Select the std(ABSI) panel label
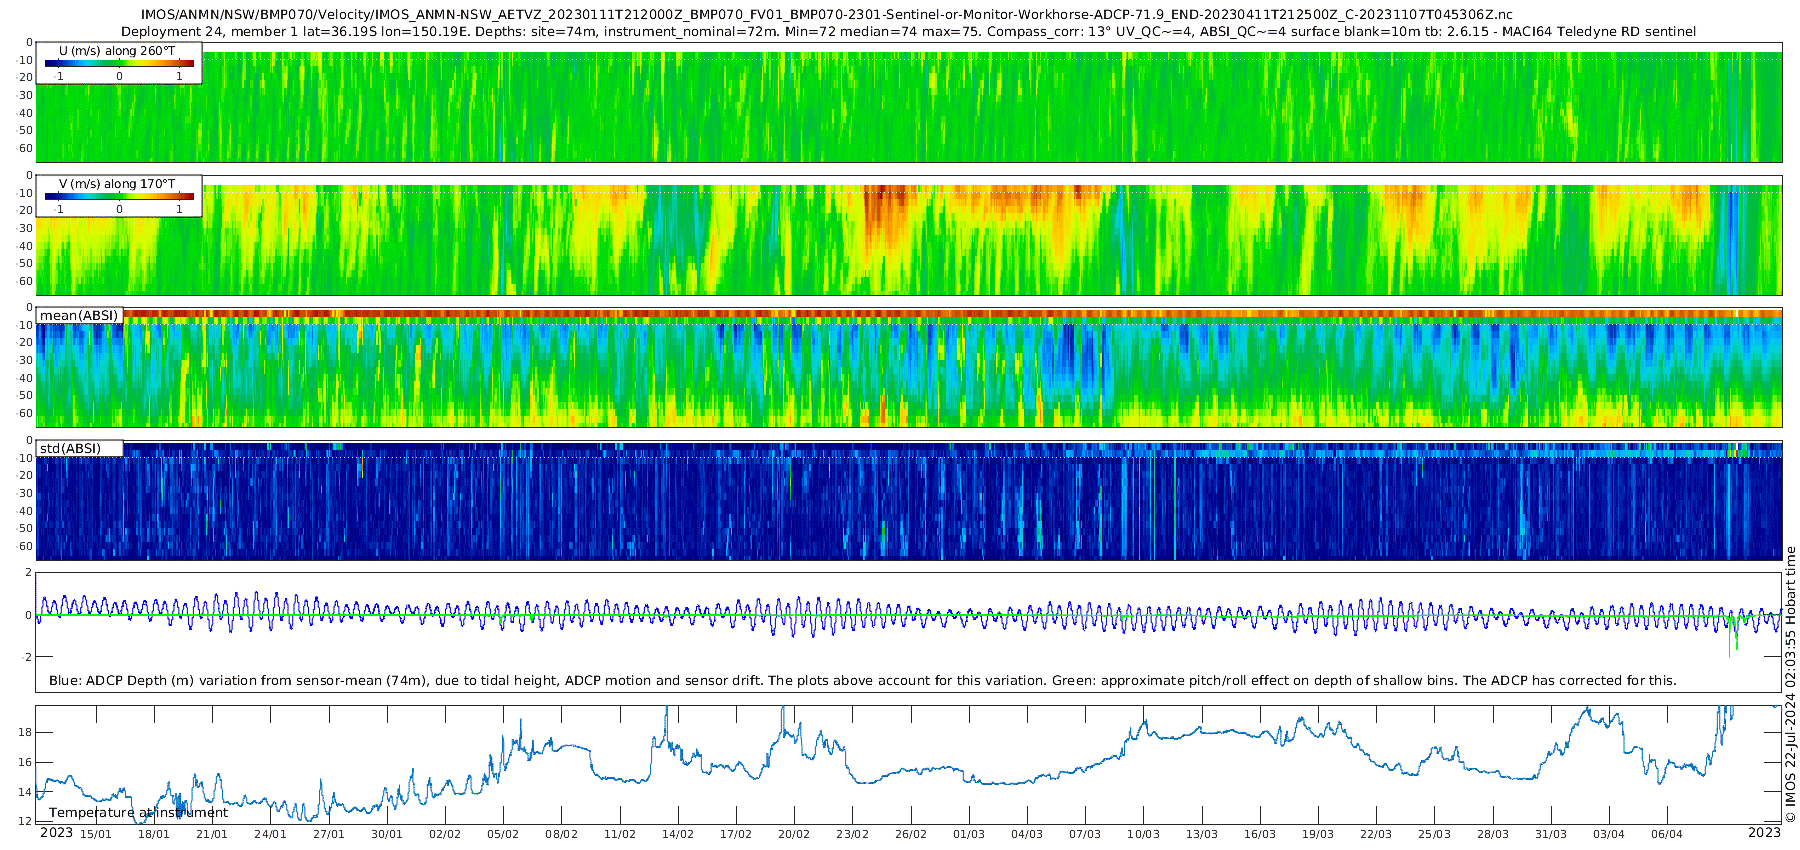The width and height of the screenshot is (1800, 850). click(79, 448)
